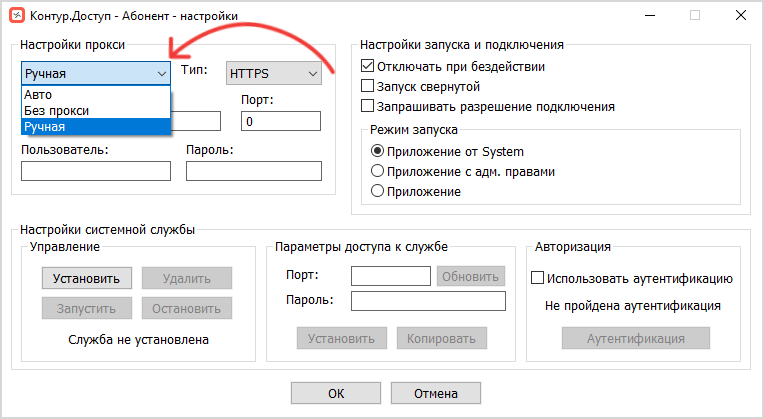This screenshot has height=419, width=764.
Task: Select plain "Приложение" launch mode radio
Action: tap(378, 191)
